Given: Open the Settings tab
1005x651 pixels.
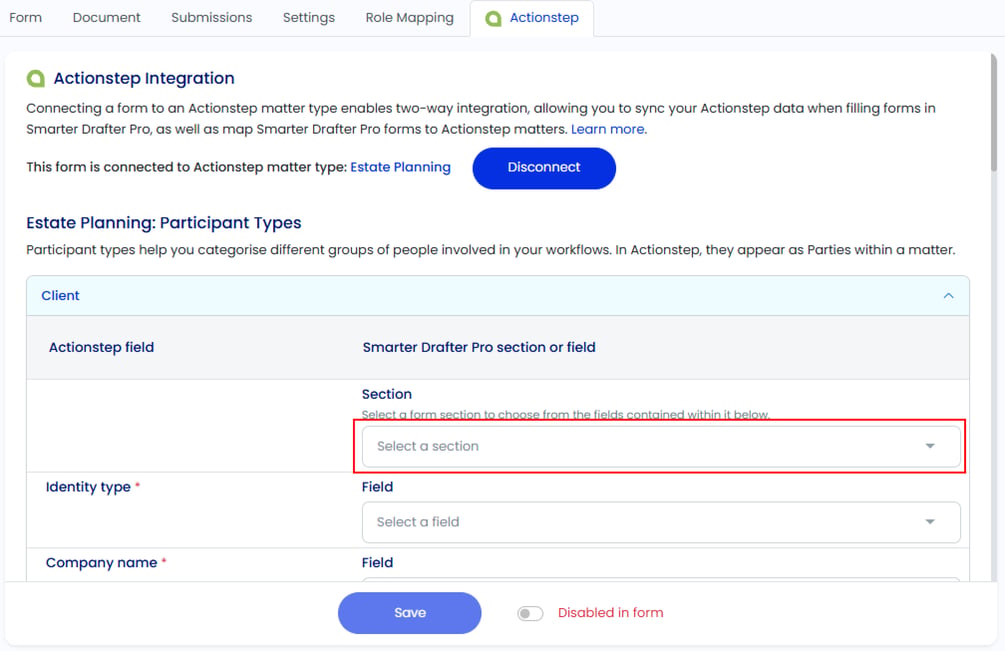Looking at the screenshot, I should 309,18.
